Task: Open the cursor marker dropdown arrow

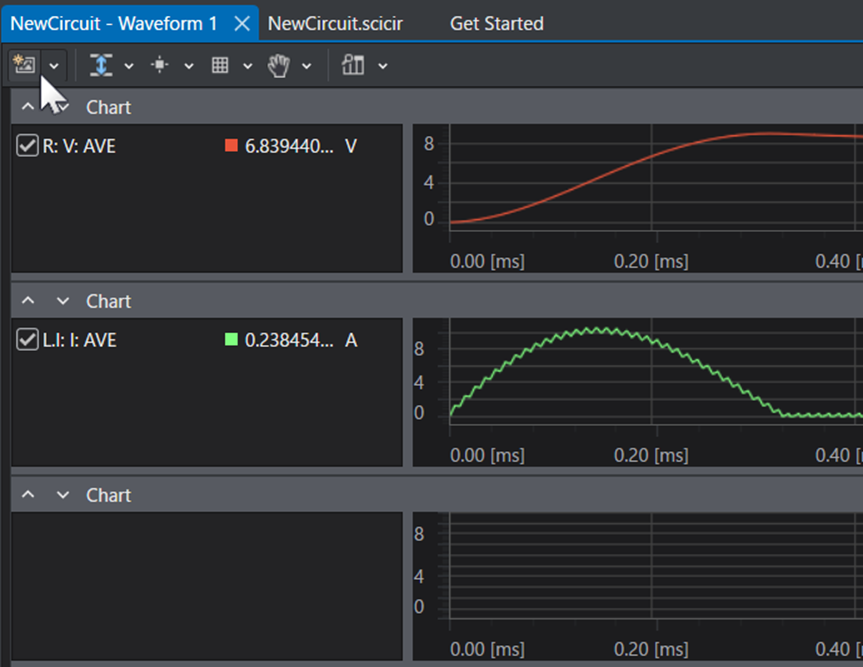Action: [189, 66]
